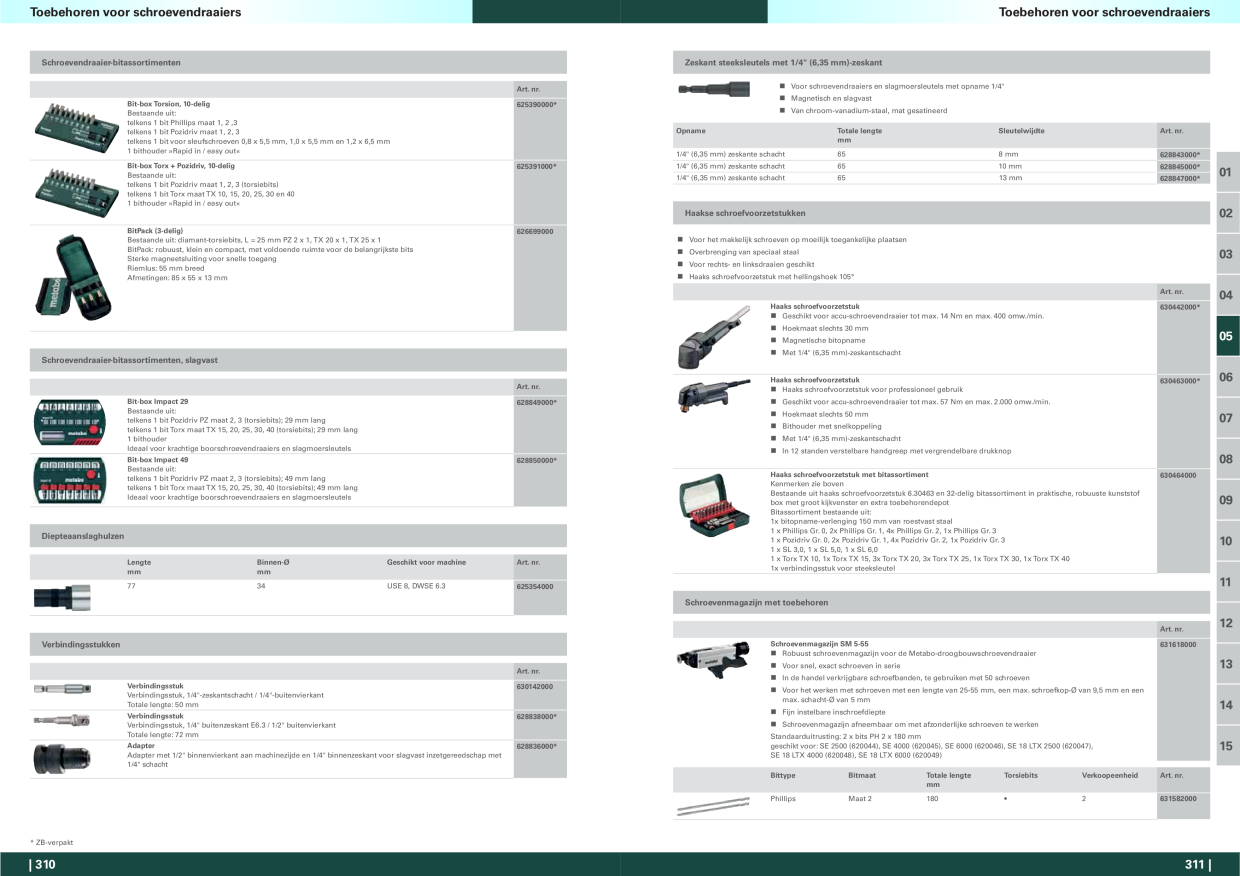Select article number 628843000*
The width and height of the screenshot is (1240, 876).
[1180, 154]
